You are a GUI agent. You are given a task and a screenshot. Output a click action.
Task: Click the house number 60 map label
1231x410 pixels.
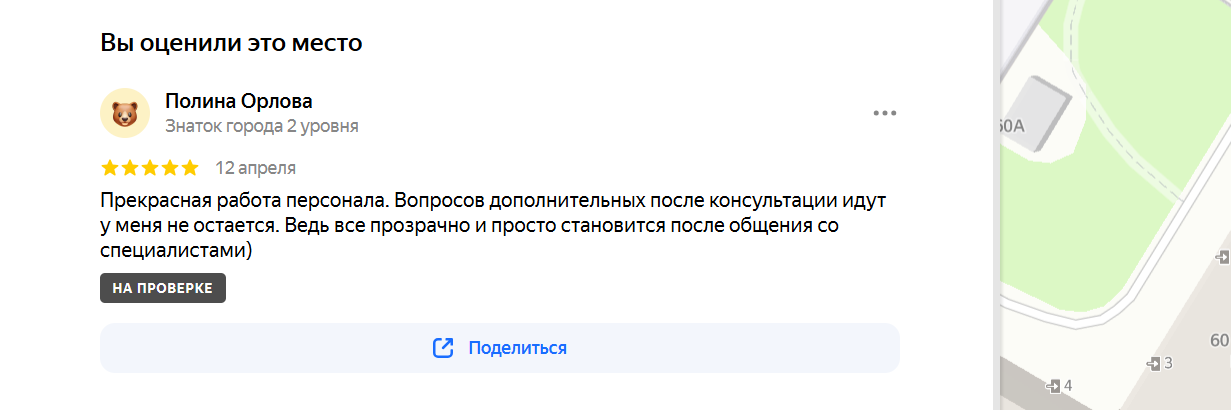pos(1220,341)
